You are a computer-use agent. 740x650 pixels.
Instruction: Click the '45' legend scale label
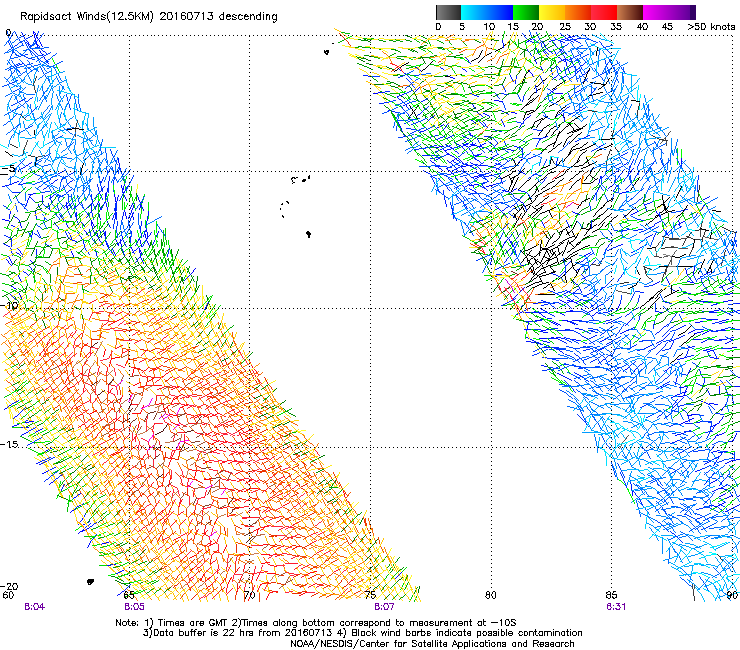click(667, 26)
